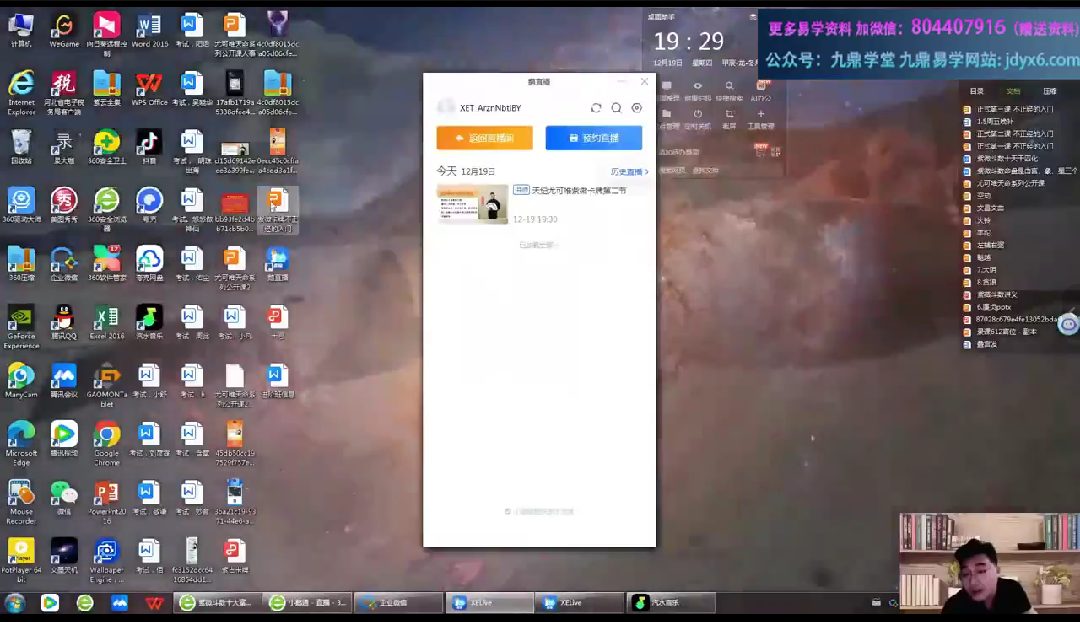Open the message bubble icon beside refresh
This screenshot has height=622, width=1080.
click(x=616, y=108)
